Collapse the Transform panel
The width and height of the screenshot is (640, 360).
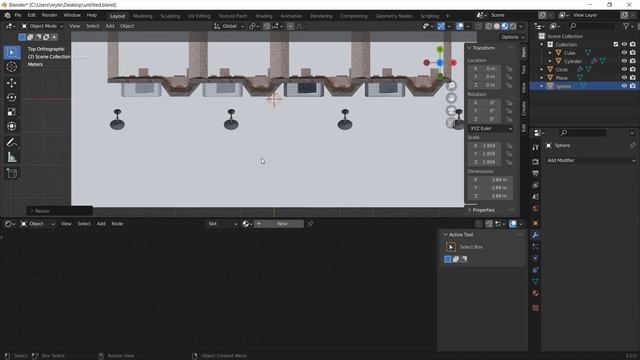(469, 48)
